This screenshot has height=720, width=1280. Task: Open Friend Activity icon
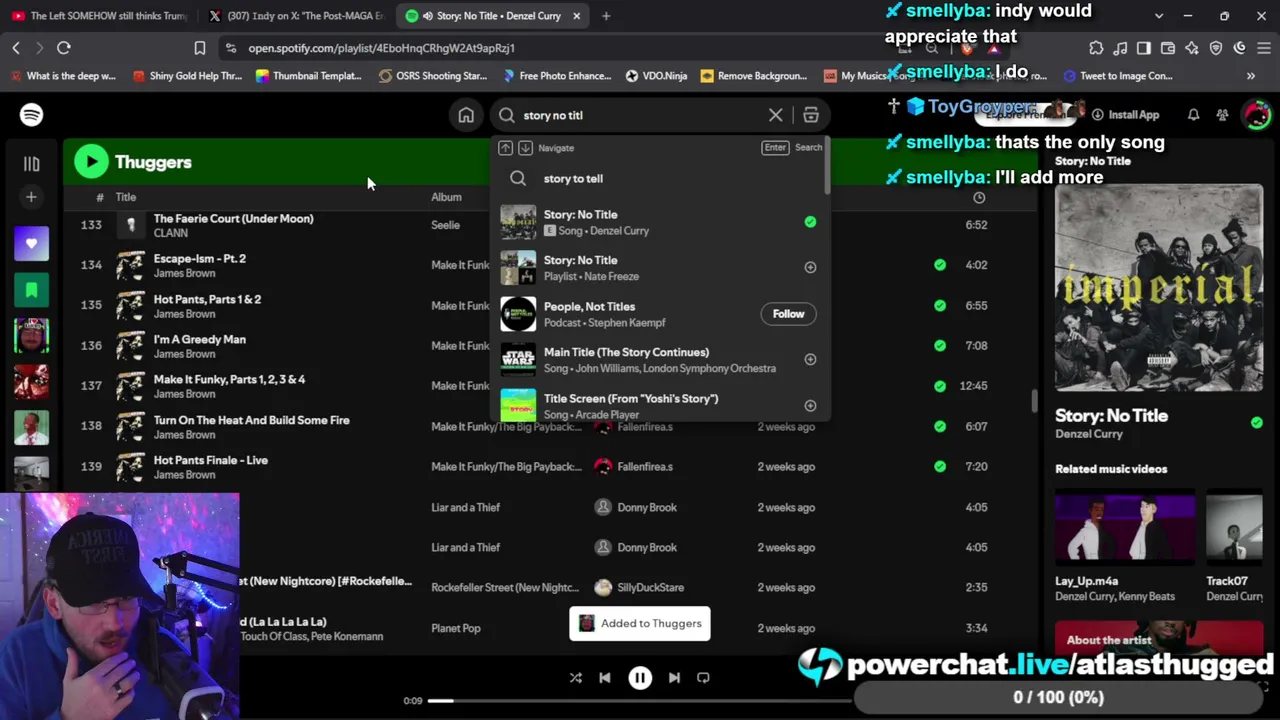tap(1222, 115)
